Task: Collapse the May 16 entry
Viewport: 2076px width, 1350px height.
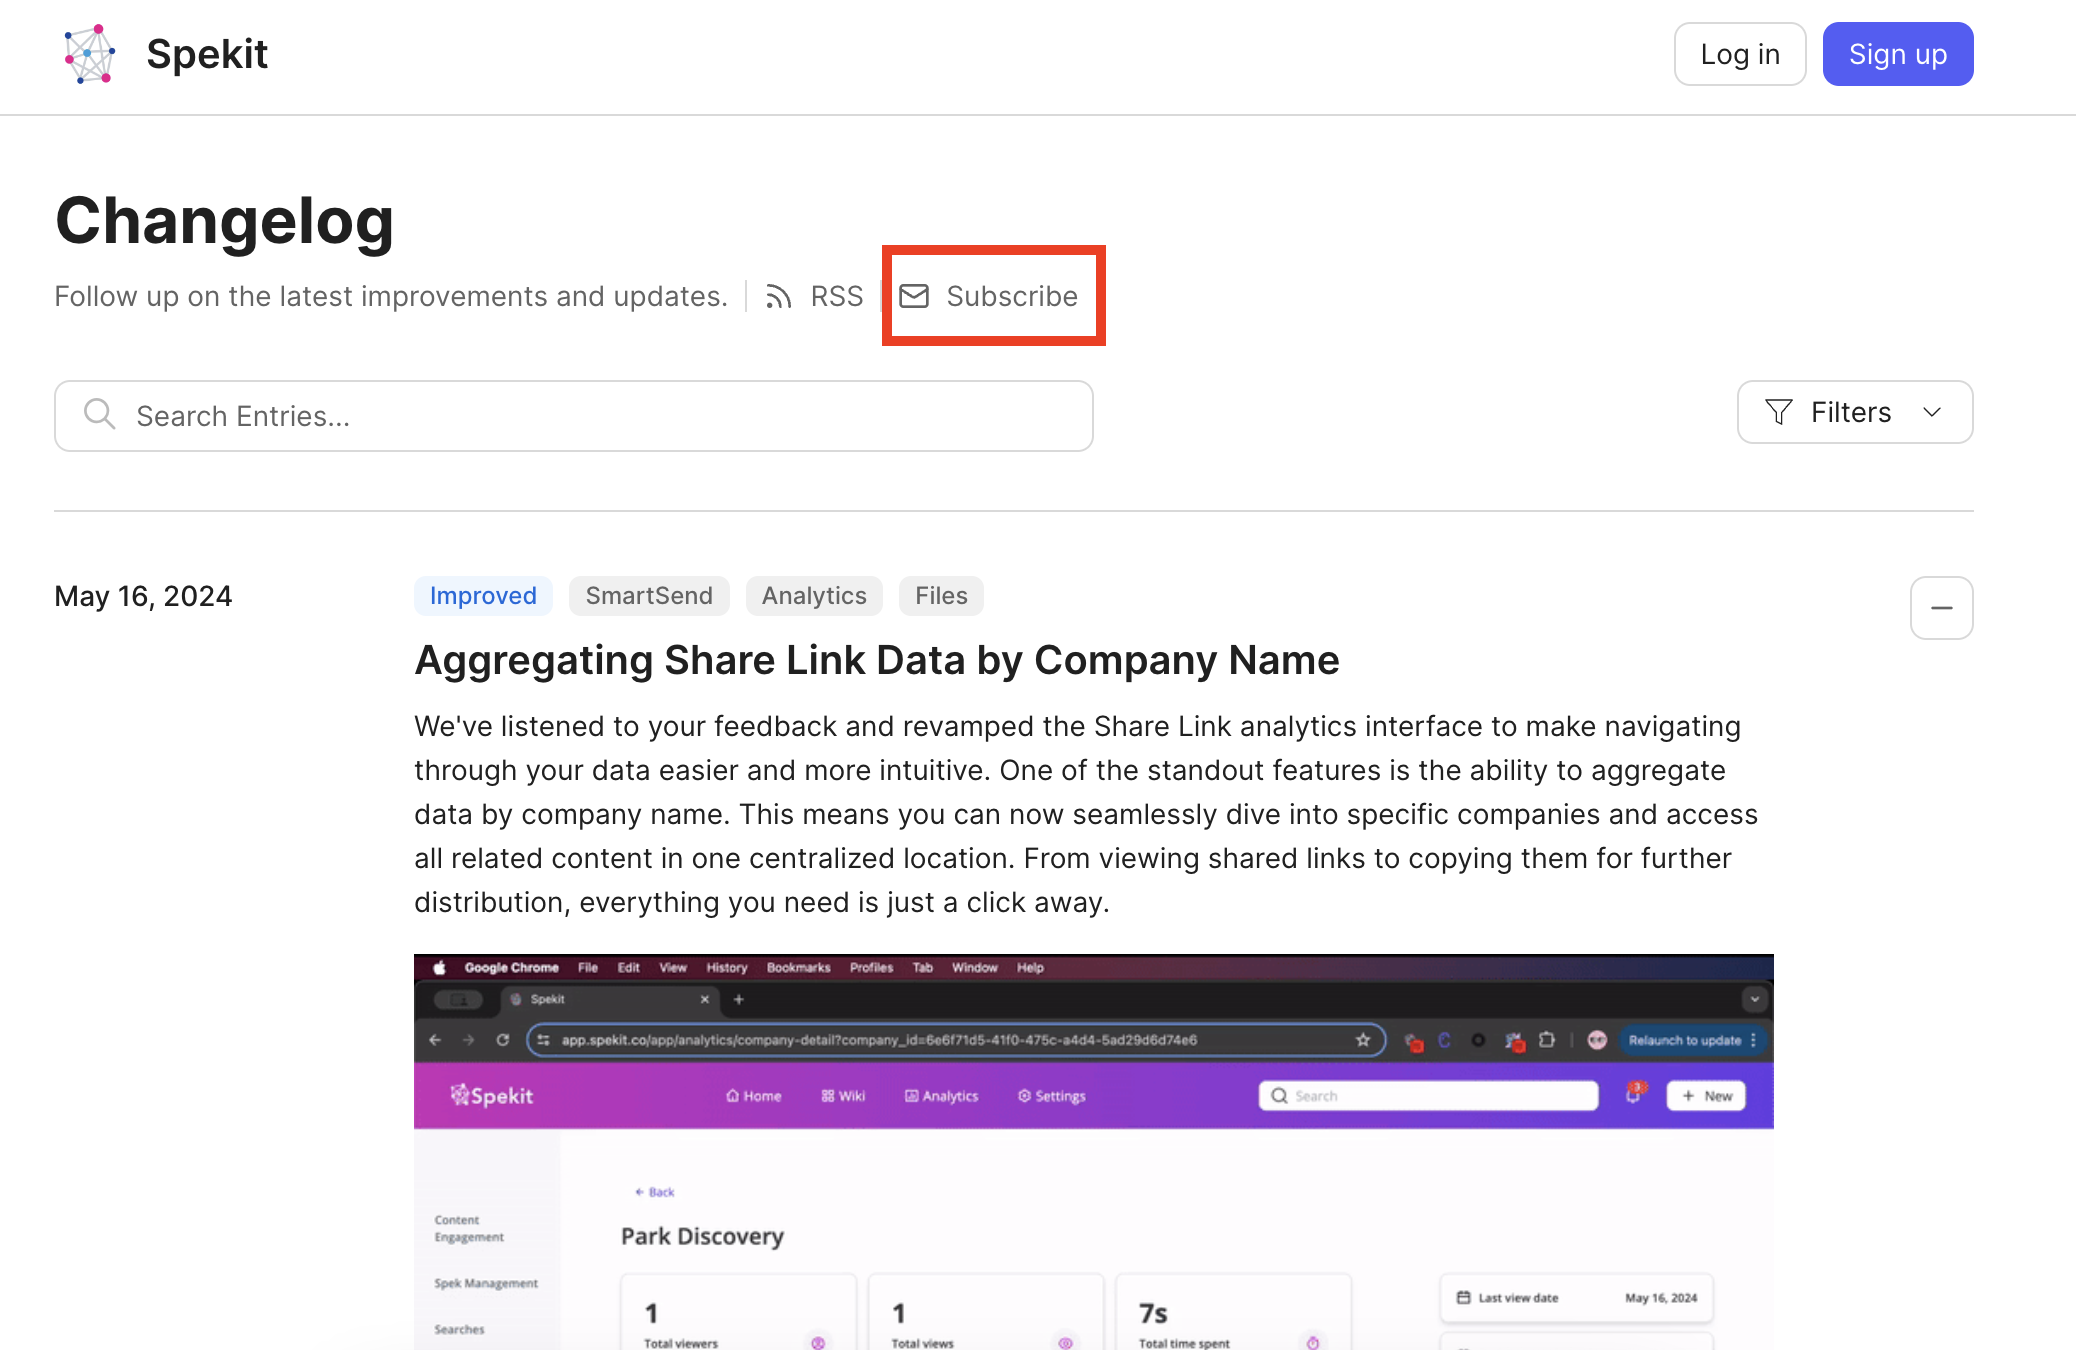Action: click(x=1941, y=608)
